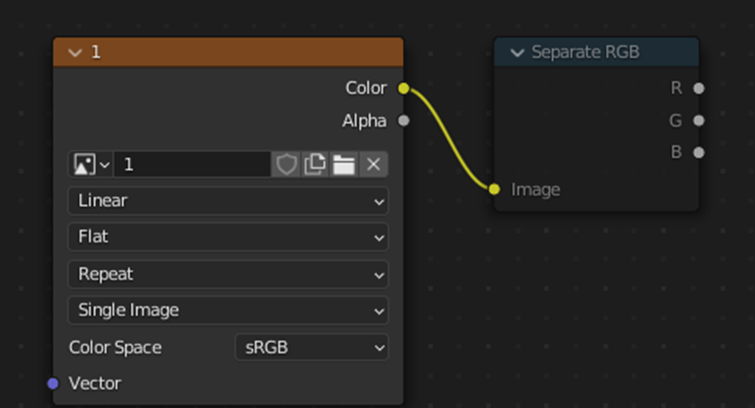Viewport: 755px width, 408px height.
Task: Click the Alpha output socket
Action: pyautogui.click(x=404, y=120)
